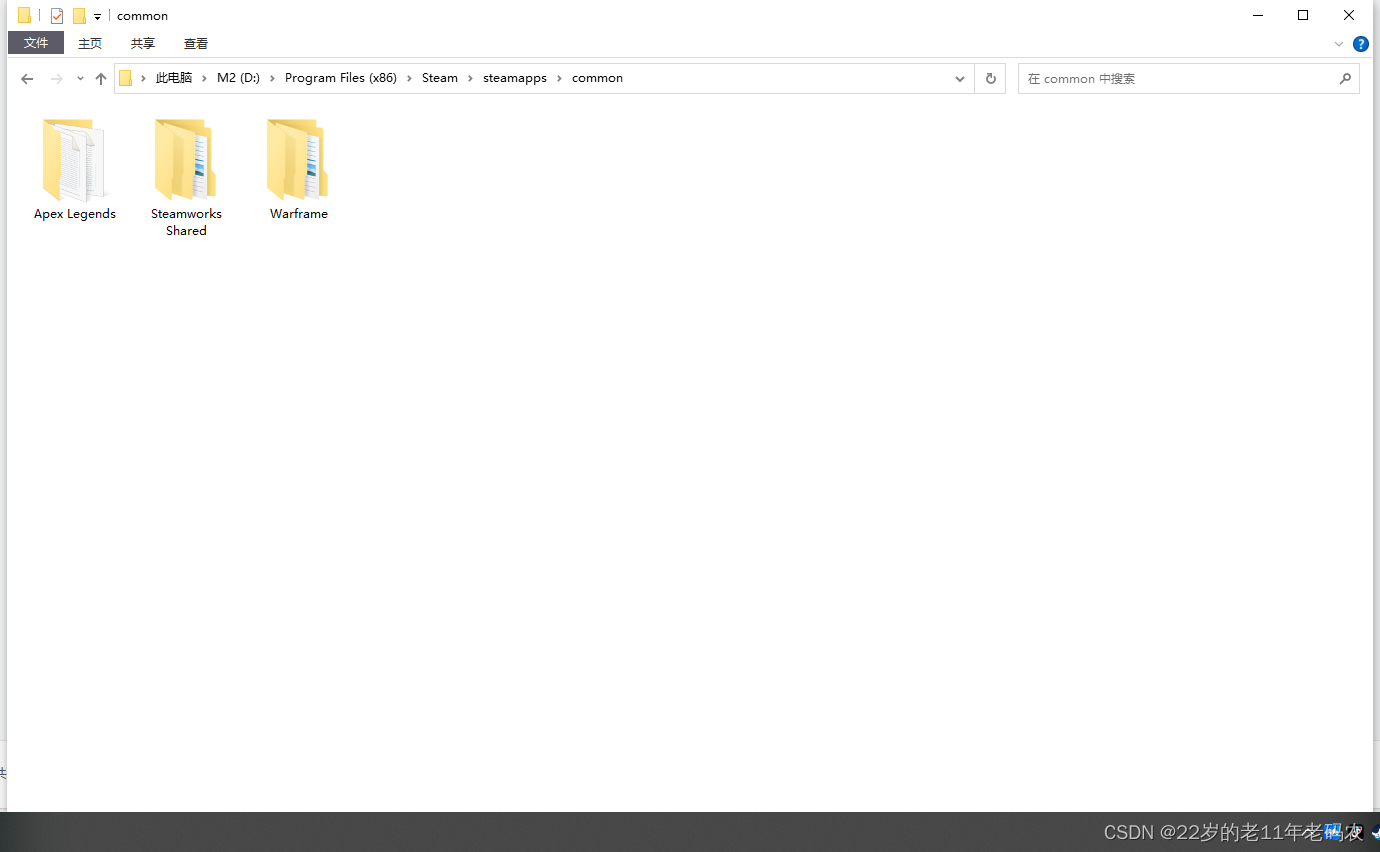Click the Back navigation arrow

click(x=27, y=79)
